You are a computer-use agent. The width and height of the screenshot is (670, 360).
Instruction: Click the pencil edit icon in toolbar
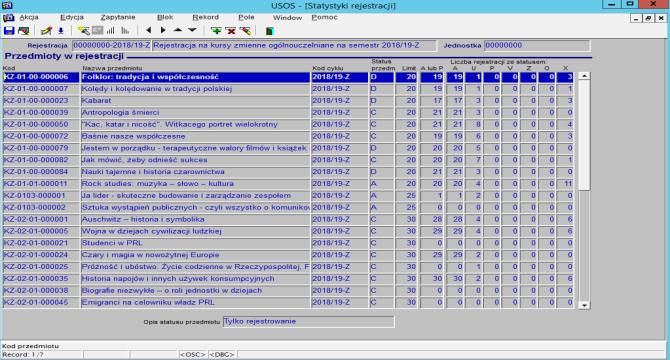pos(46,31)
